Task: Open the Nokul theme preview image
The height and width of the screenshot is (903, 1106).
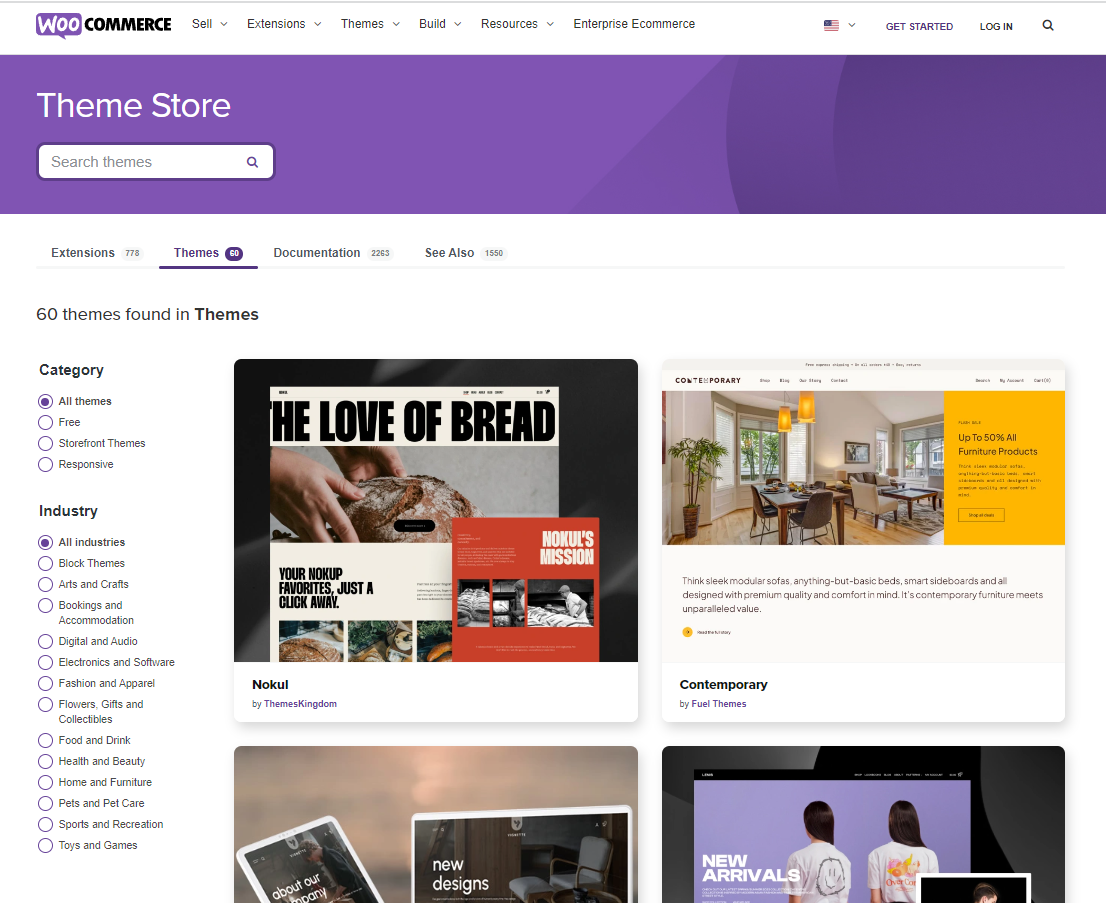Action: pos(436,511)
